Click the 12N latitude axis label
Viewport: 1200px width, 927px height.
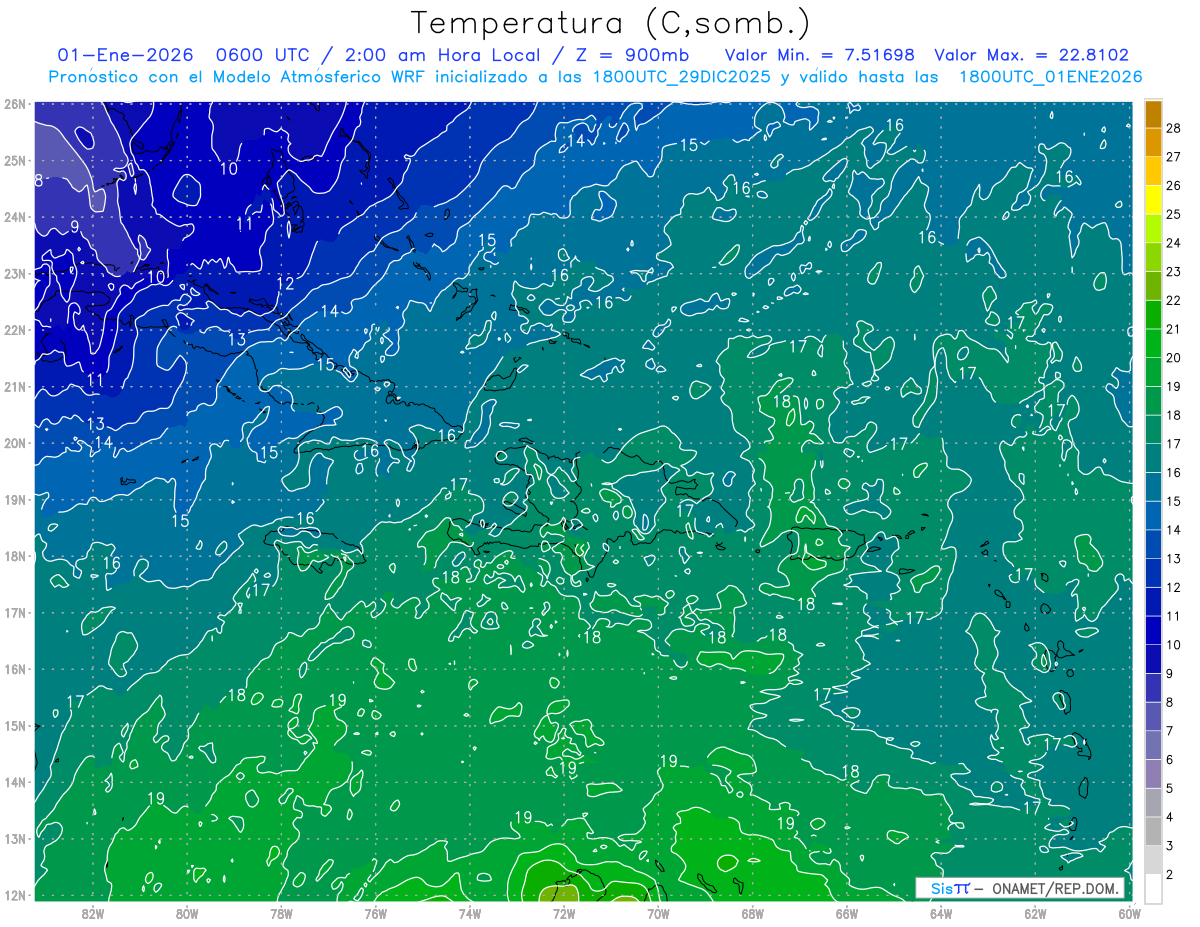pyautogui.click(x=15, y=895)
